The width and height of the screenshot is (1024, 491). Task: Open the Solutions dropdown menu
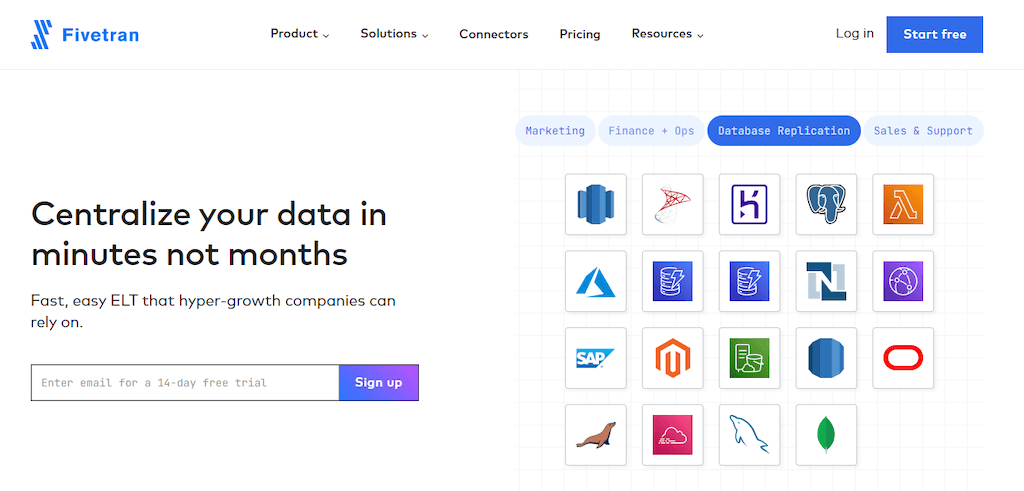coord(394,34)
